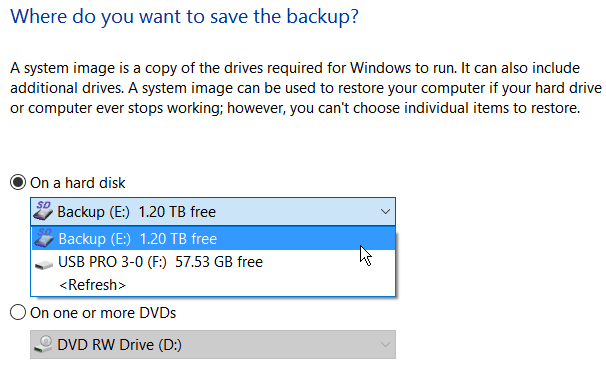Click the SD drive icon in the combo box
The width and height of the screenshot is (606, 389).
[x=43, y=211]
